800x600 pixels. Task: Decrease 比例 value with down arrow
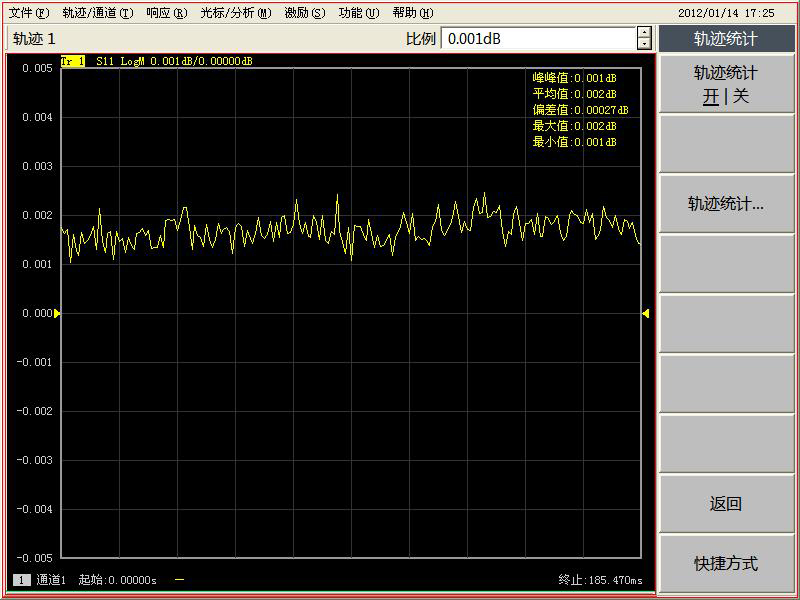coord(644,44)
